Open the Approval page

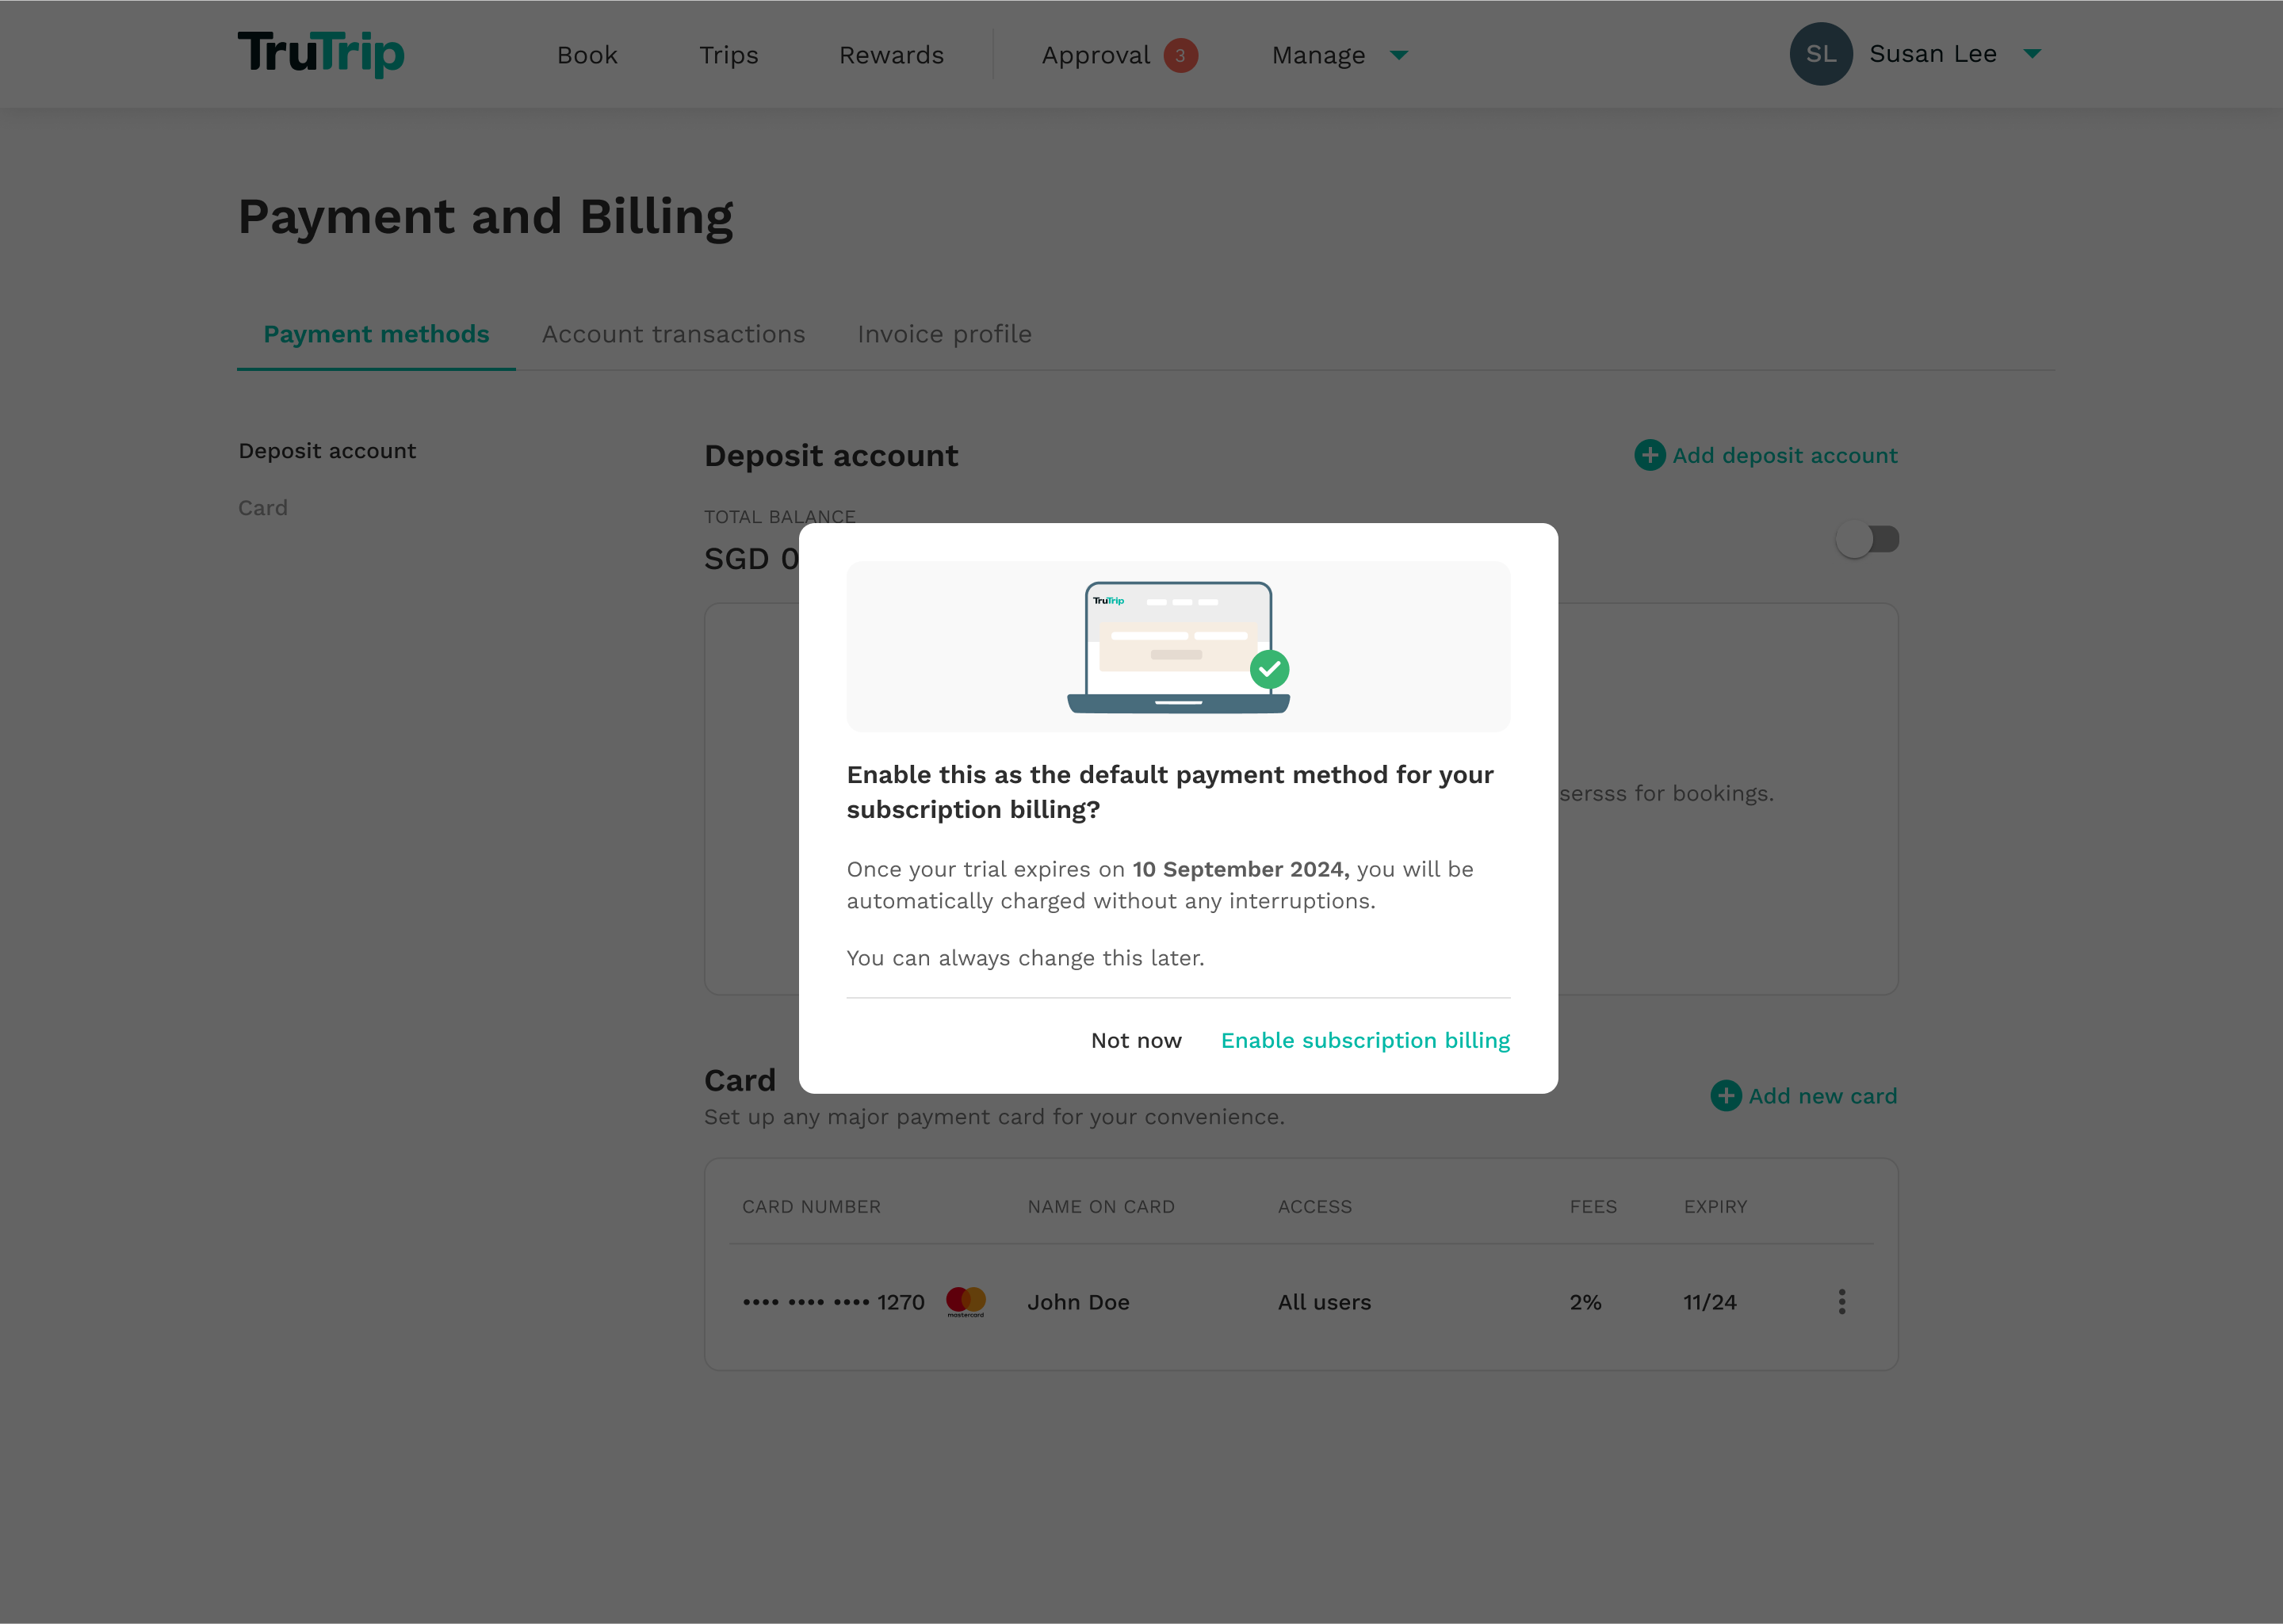[1096, 55]
